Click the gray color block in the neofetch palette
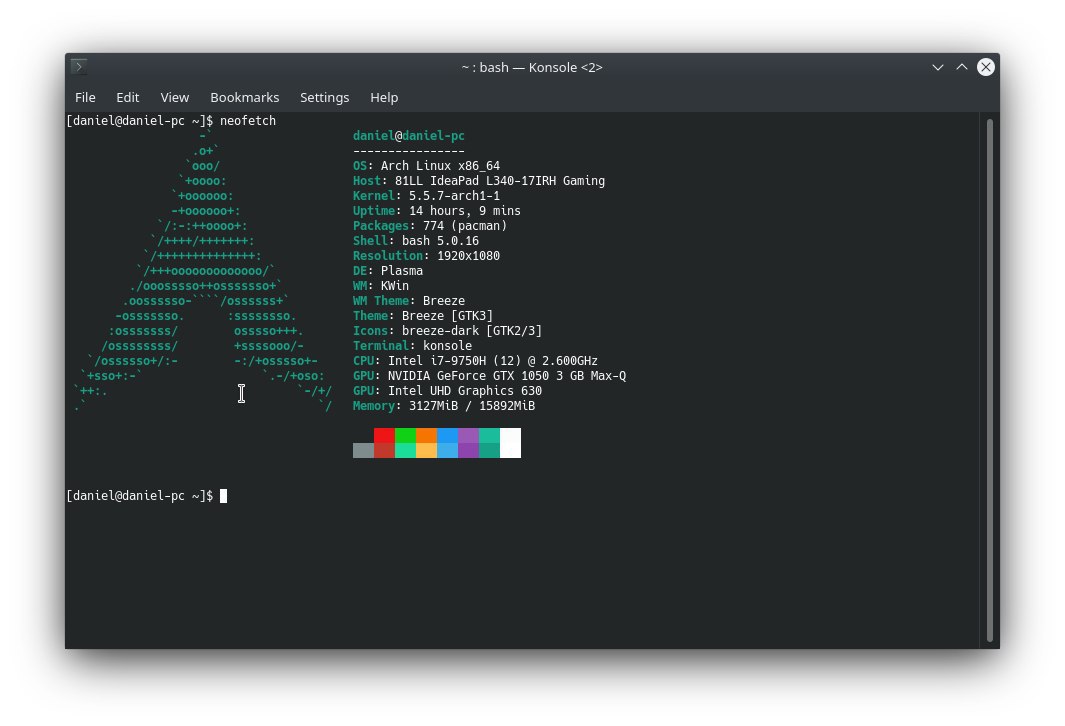 tap(363, 450)
